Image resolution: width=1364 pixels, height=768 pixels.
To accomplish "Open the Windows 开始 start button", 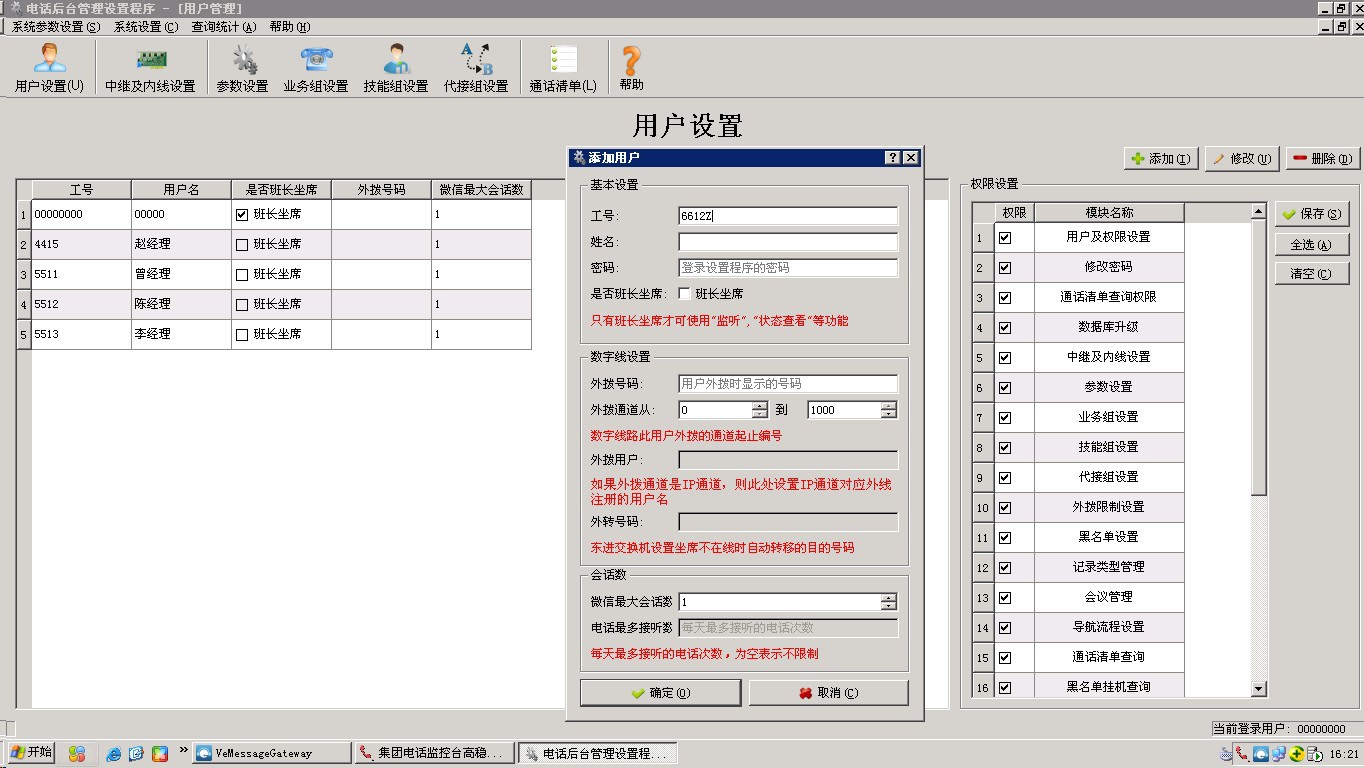I will click(30, 753).
